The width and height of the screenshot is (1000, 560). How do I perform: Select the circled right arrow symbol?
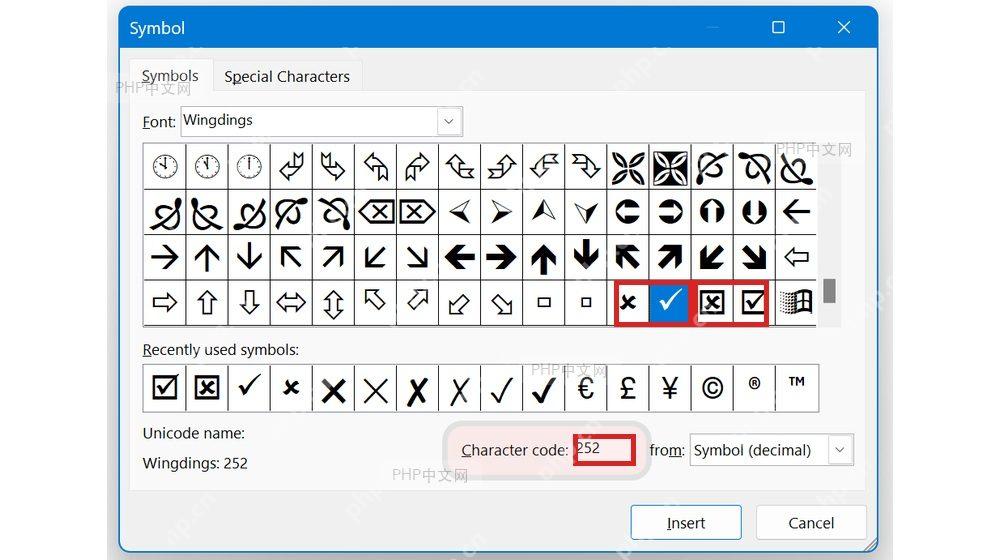[670, 211]
